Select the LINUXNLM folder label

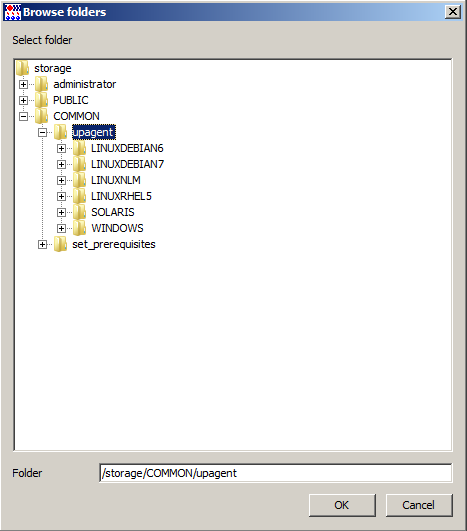tap(116, 180)
